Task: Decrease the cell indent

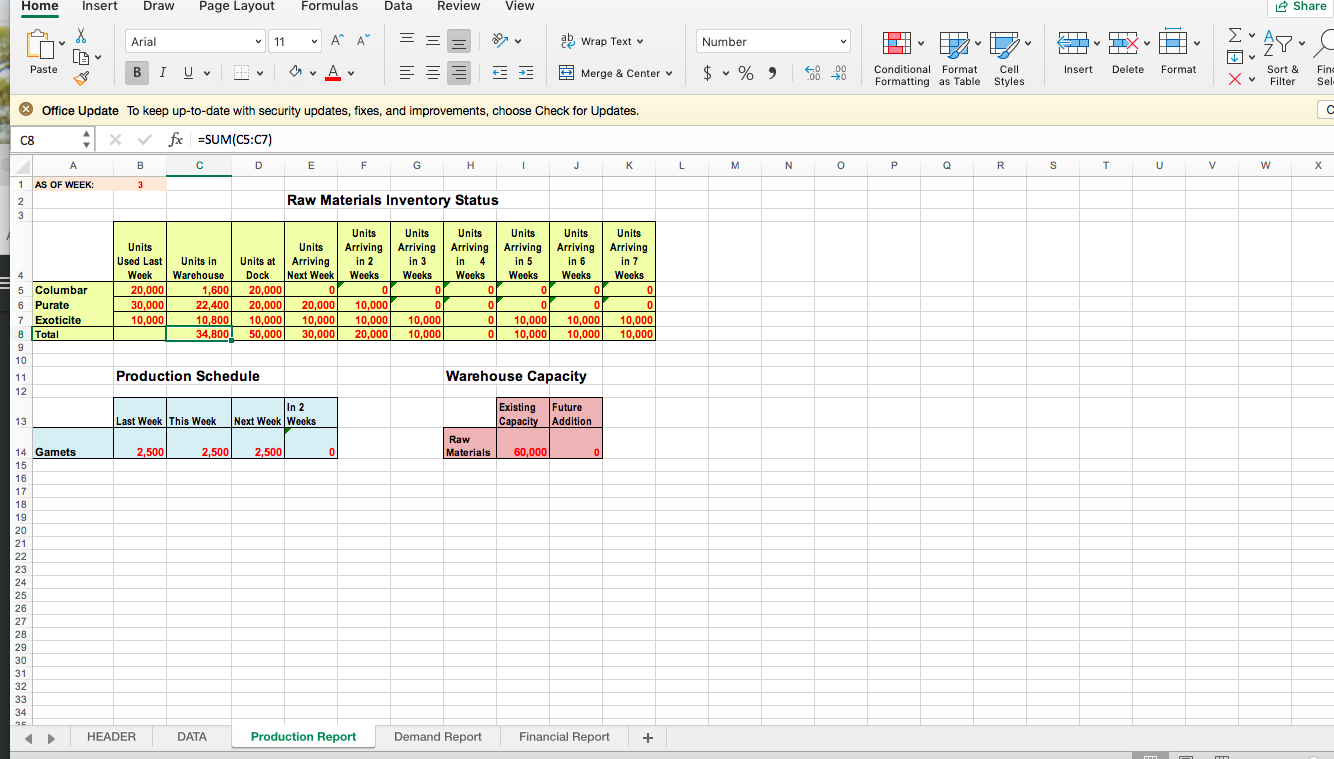Action: tap(500, 73)
